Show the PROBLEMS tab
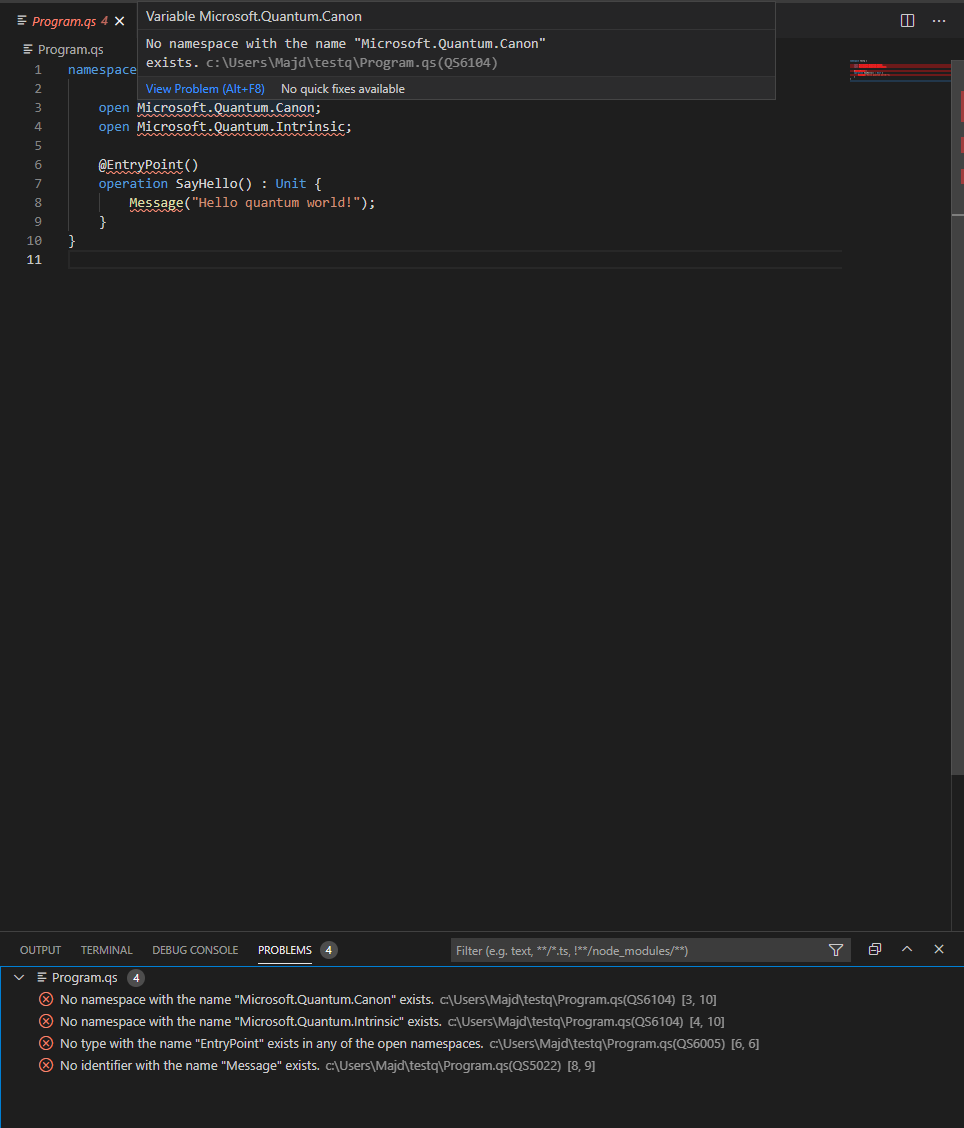This screenshot has height=1128, width=964. [284, 949]
